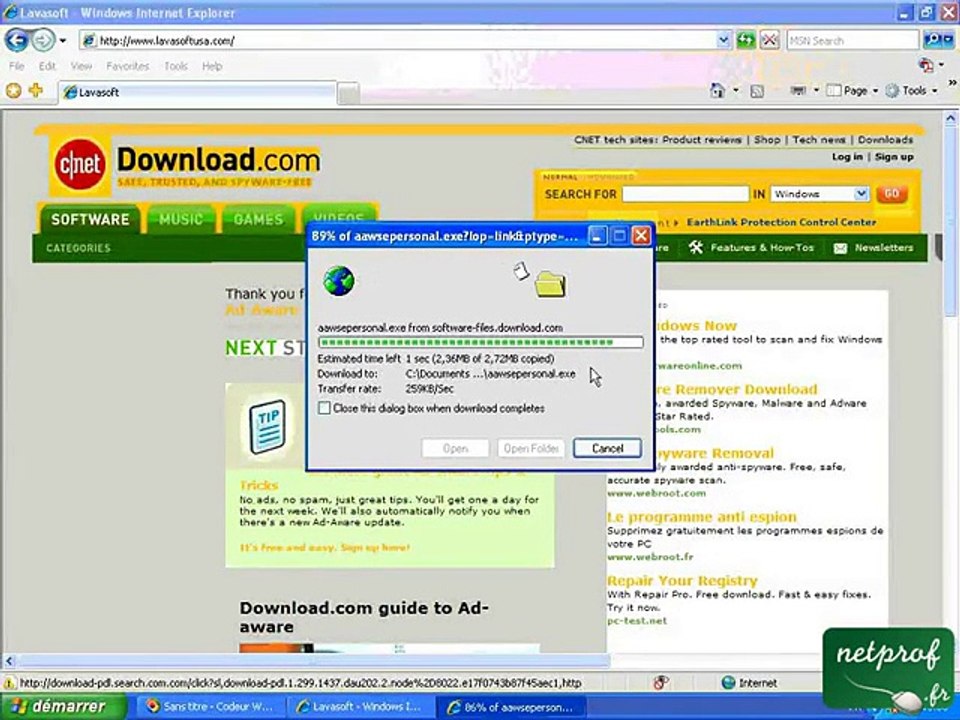Viewport: 960px width, 720px height.
Task: Click the Features & How-Tos tools icon
Action: pyautogui.click(x=695, y=248)
